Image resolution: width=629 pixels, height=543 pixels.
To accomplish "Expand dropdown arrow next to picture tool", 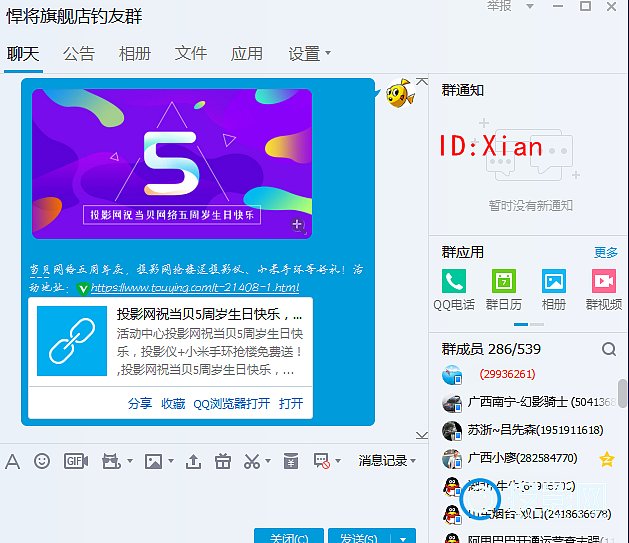I will coord(171,461).
